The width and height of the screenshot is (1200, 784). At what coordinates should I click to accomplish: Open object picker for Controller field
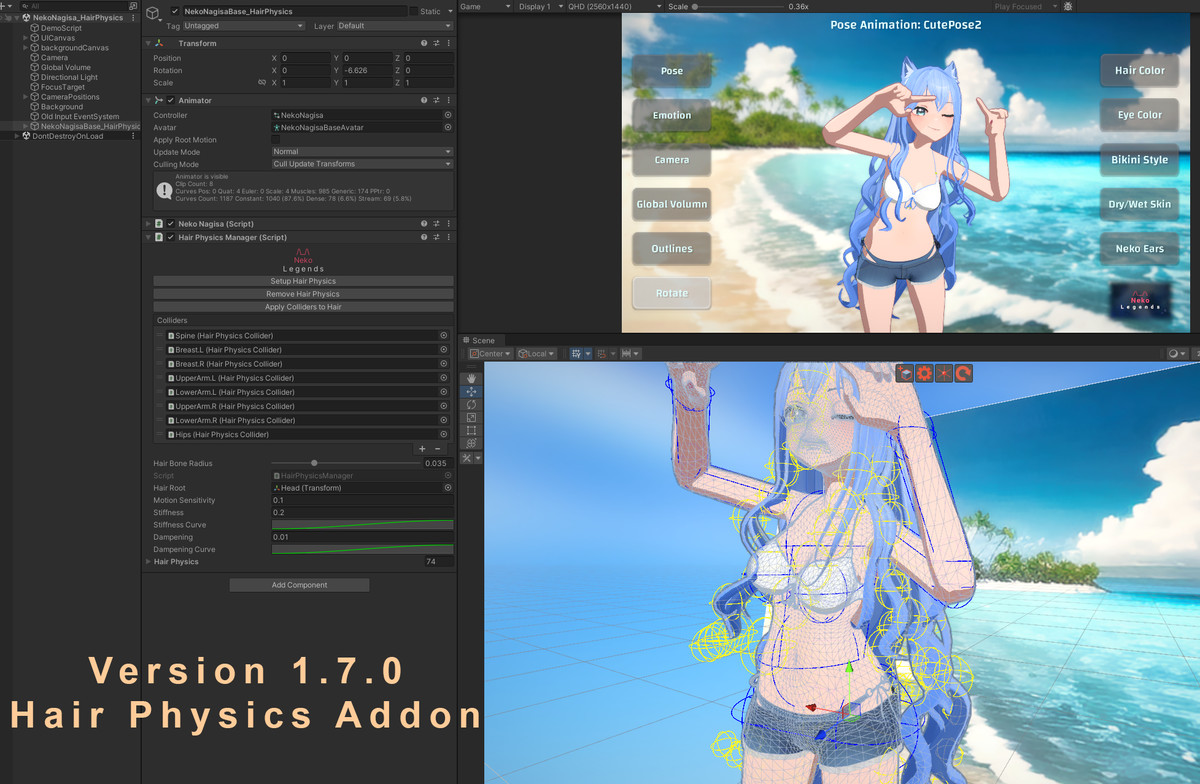(x=448, y=116)
